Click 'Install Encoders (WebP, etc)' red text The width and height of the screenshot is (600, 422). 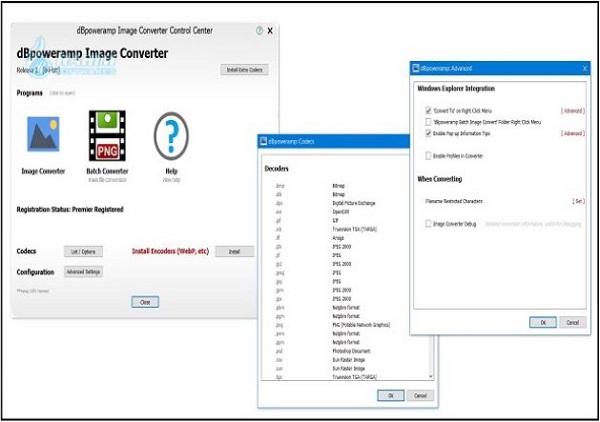tap(170, 251)
